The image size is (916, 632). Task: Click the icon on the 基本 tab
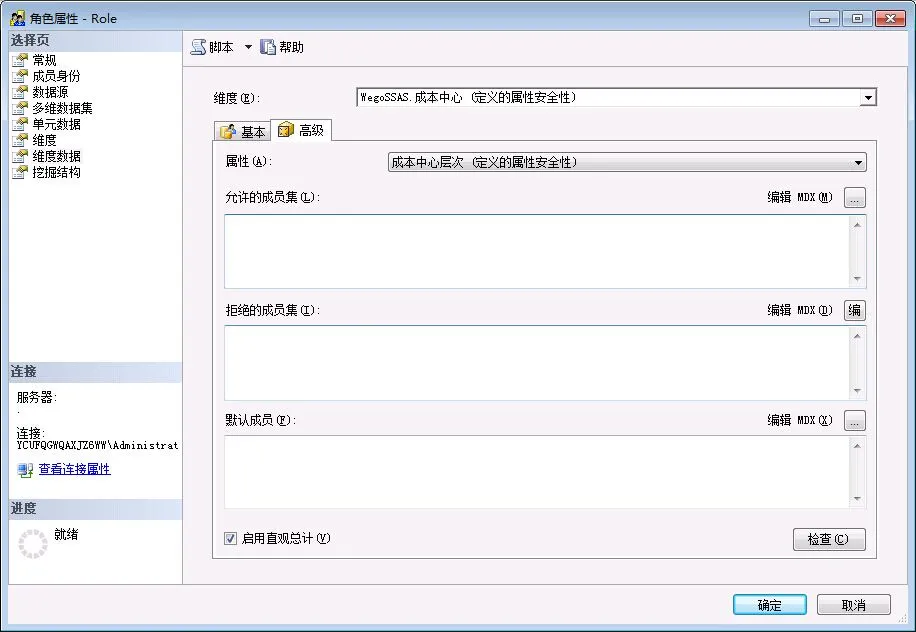click(228, 132)
